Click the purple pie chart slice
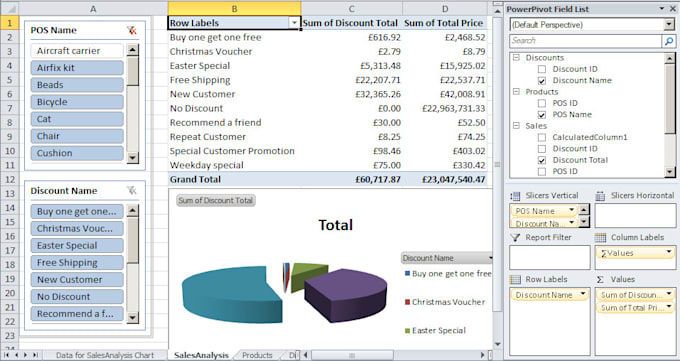Image resolution: width=680 pixels, height=361 pixels. click(x=347, y=295)
